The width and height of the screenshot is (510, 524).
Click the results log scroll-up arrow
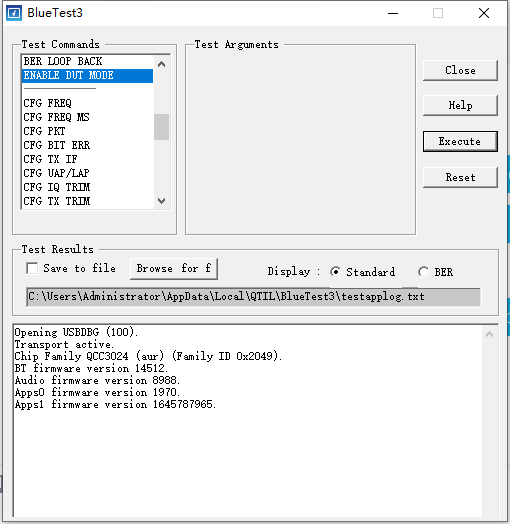point(489,334)
